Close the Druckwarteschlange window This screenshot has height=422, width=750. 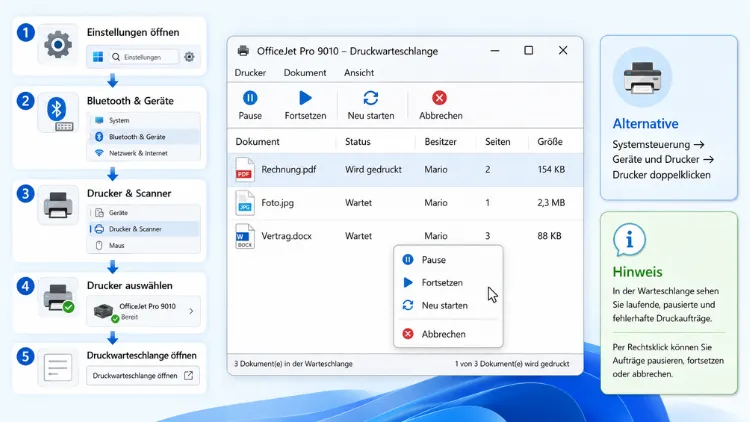(x=563, y=50)
